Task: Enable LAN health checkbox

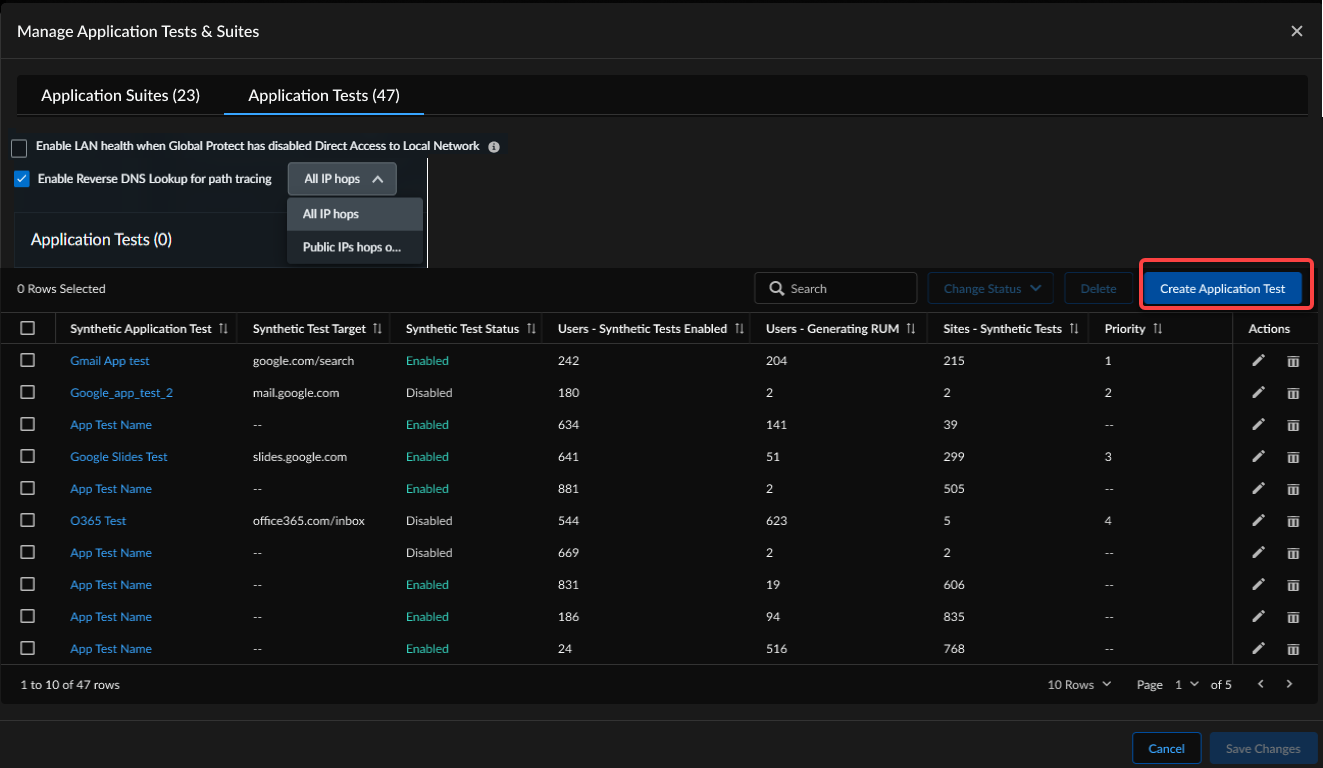Action: click(19, 148)
